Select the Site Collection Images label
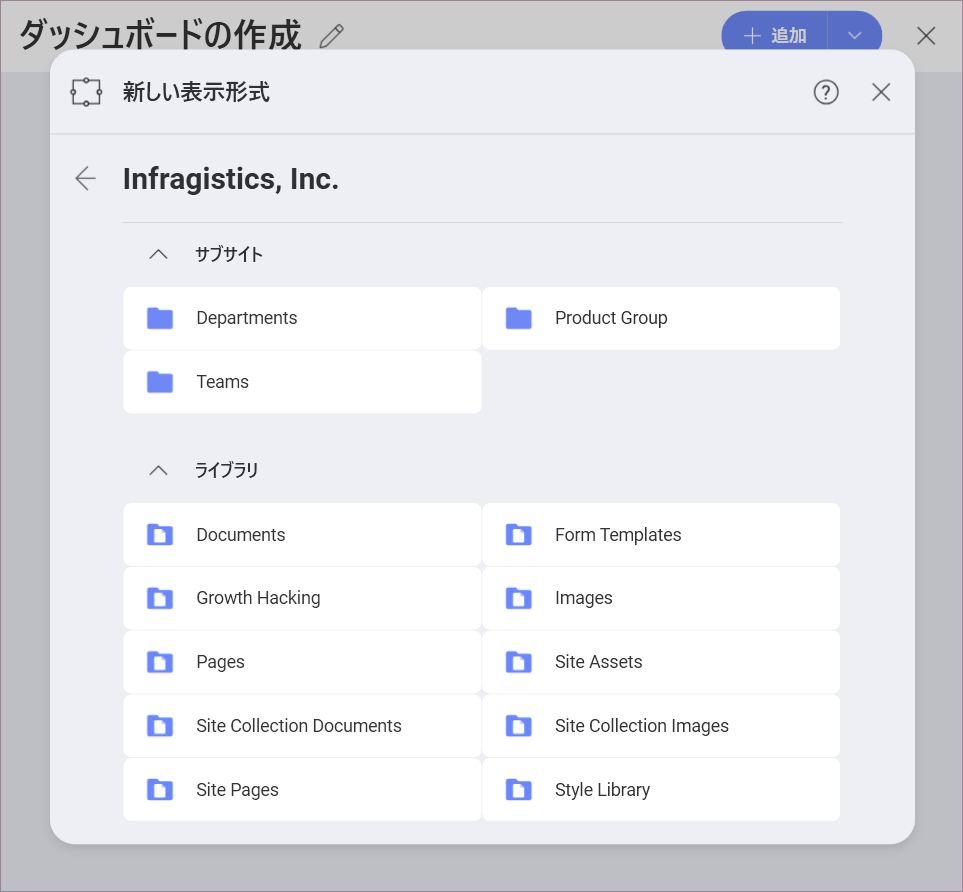Screen dimensions: 963x892 point(642,726)
